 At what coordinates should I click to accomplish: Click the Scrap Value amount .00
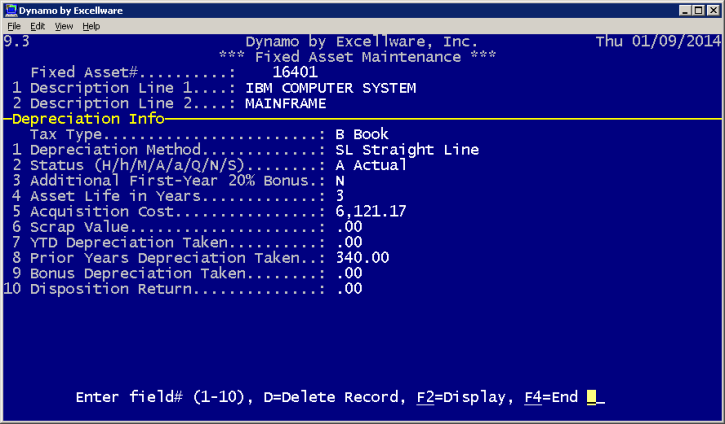click(350, 227)
